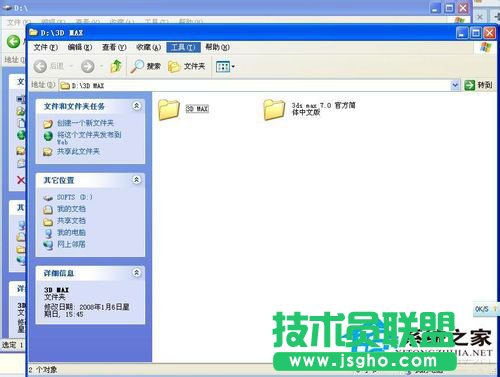Collapse the 其它位置 panel

(x=136, y=180)
